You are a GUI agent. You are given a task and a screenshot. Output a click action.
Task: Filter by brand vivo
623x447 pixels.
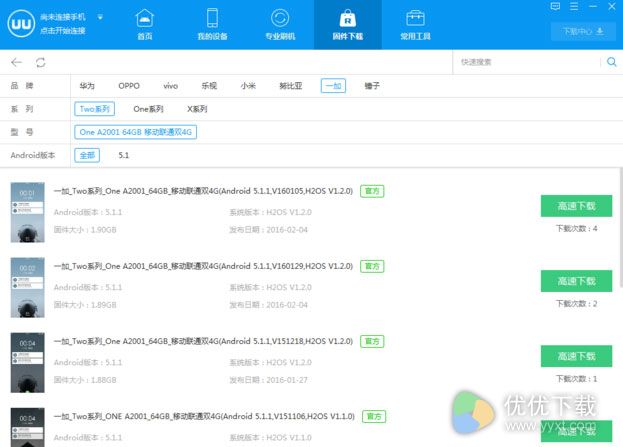tap(170, 86)
